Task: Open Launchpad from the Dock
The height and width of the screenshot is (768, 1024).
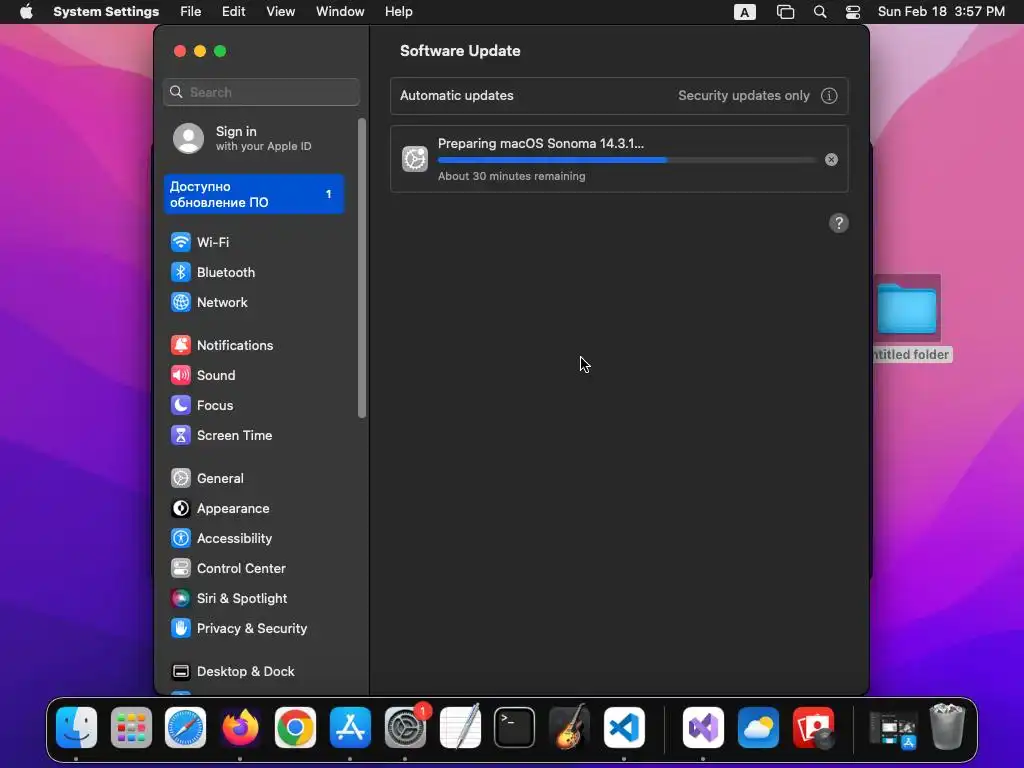Action: [131, 728]
